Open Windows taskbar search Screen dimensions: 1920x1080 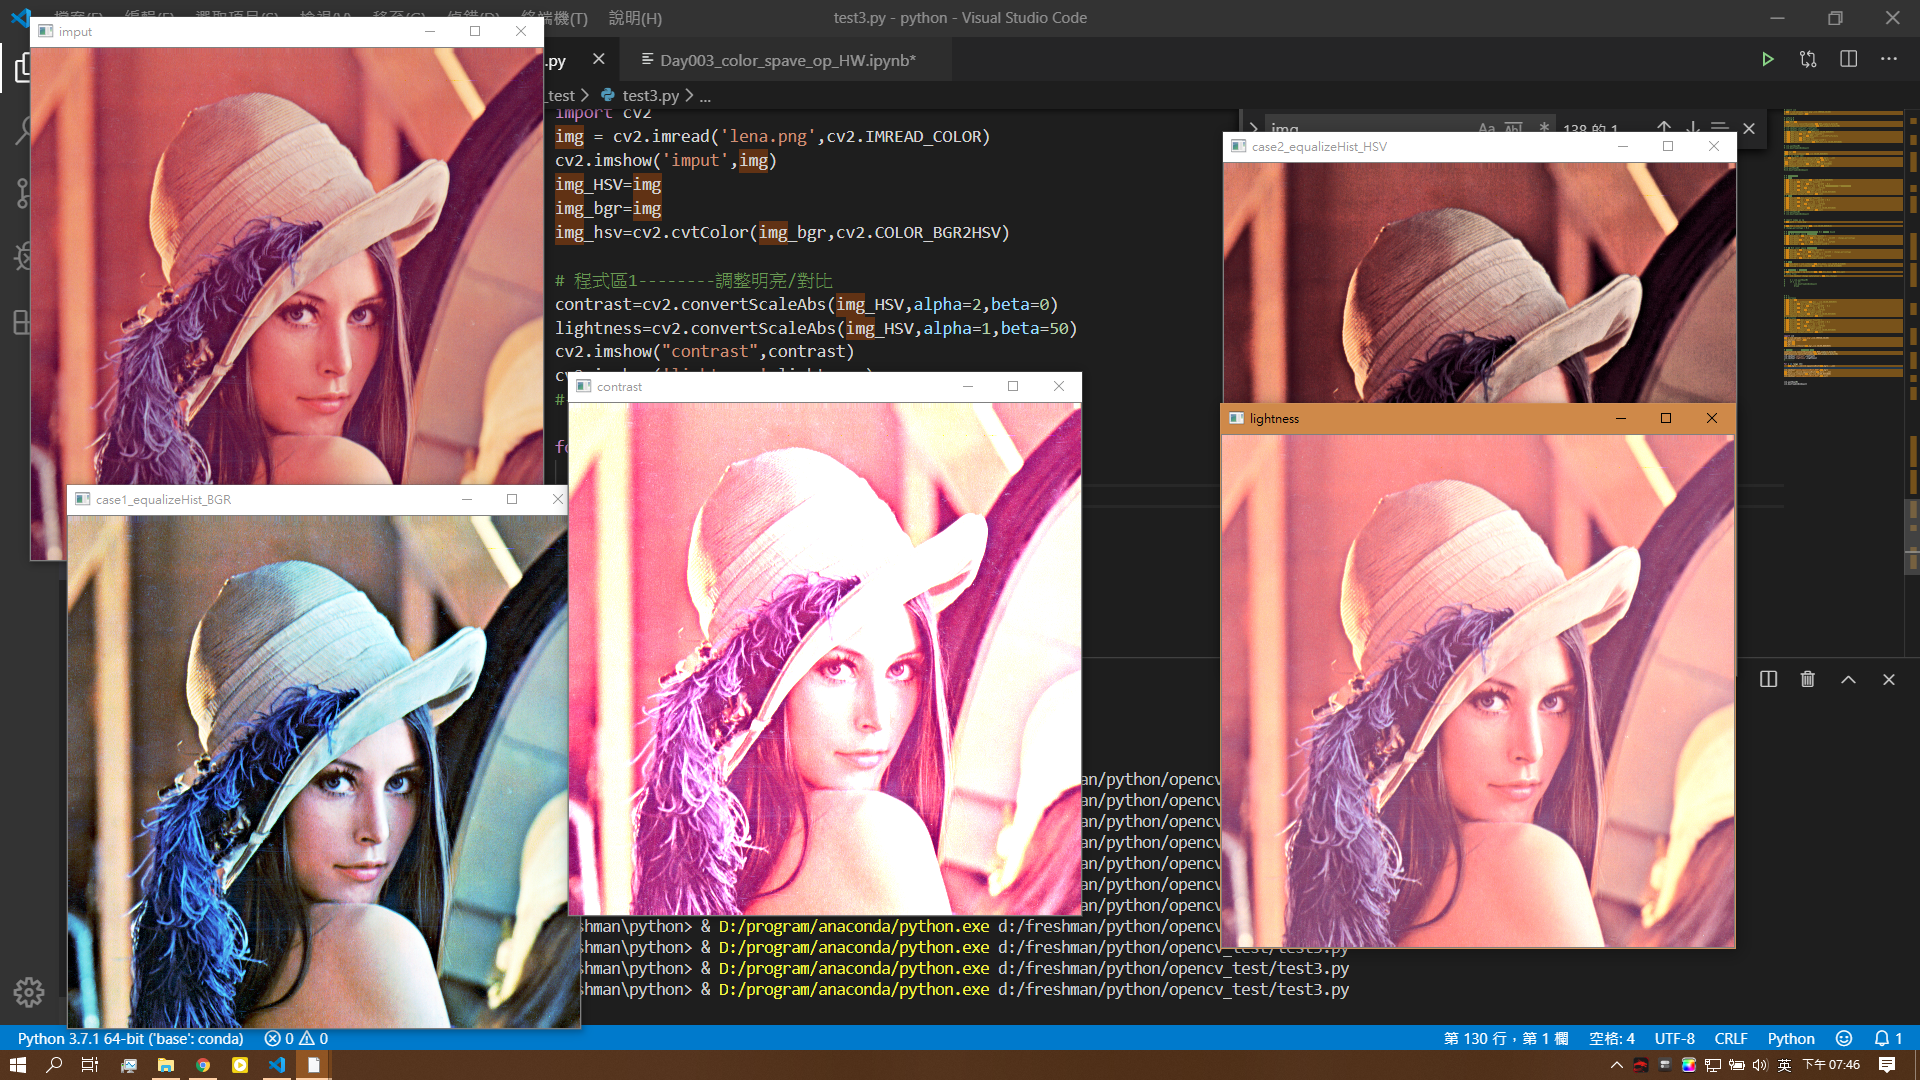(x=54, y=1065)
